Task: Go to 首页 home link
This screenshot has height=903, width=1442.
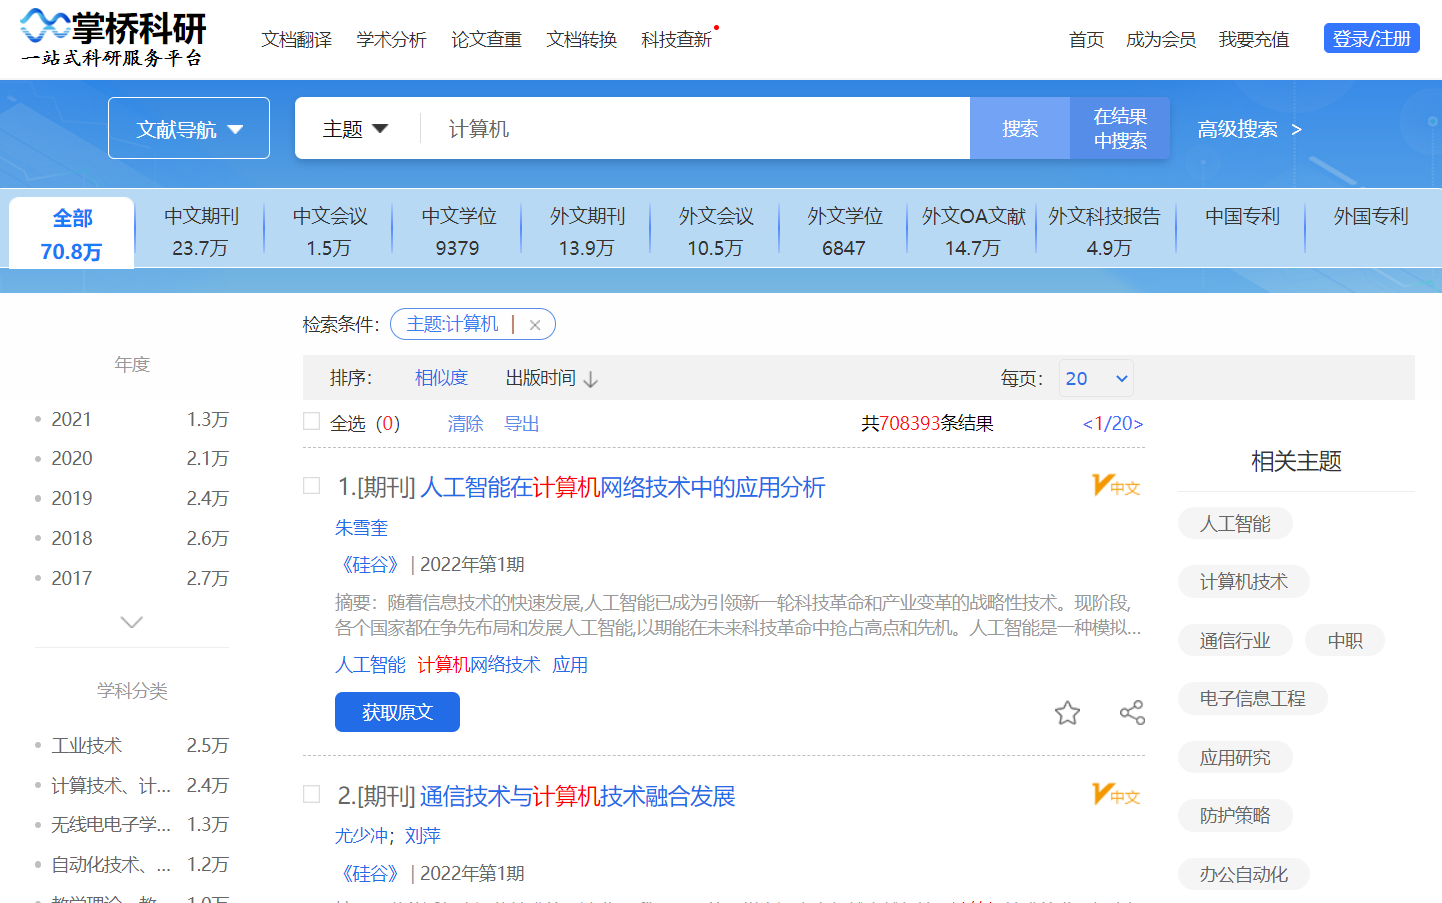Action: tap(1086, 39)
